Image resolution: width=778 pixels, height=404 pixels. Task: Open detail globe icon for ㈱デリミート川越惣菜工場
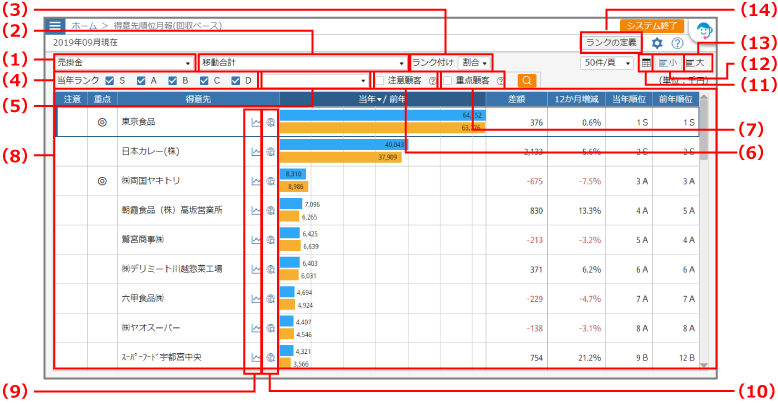270,269
